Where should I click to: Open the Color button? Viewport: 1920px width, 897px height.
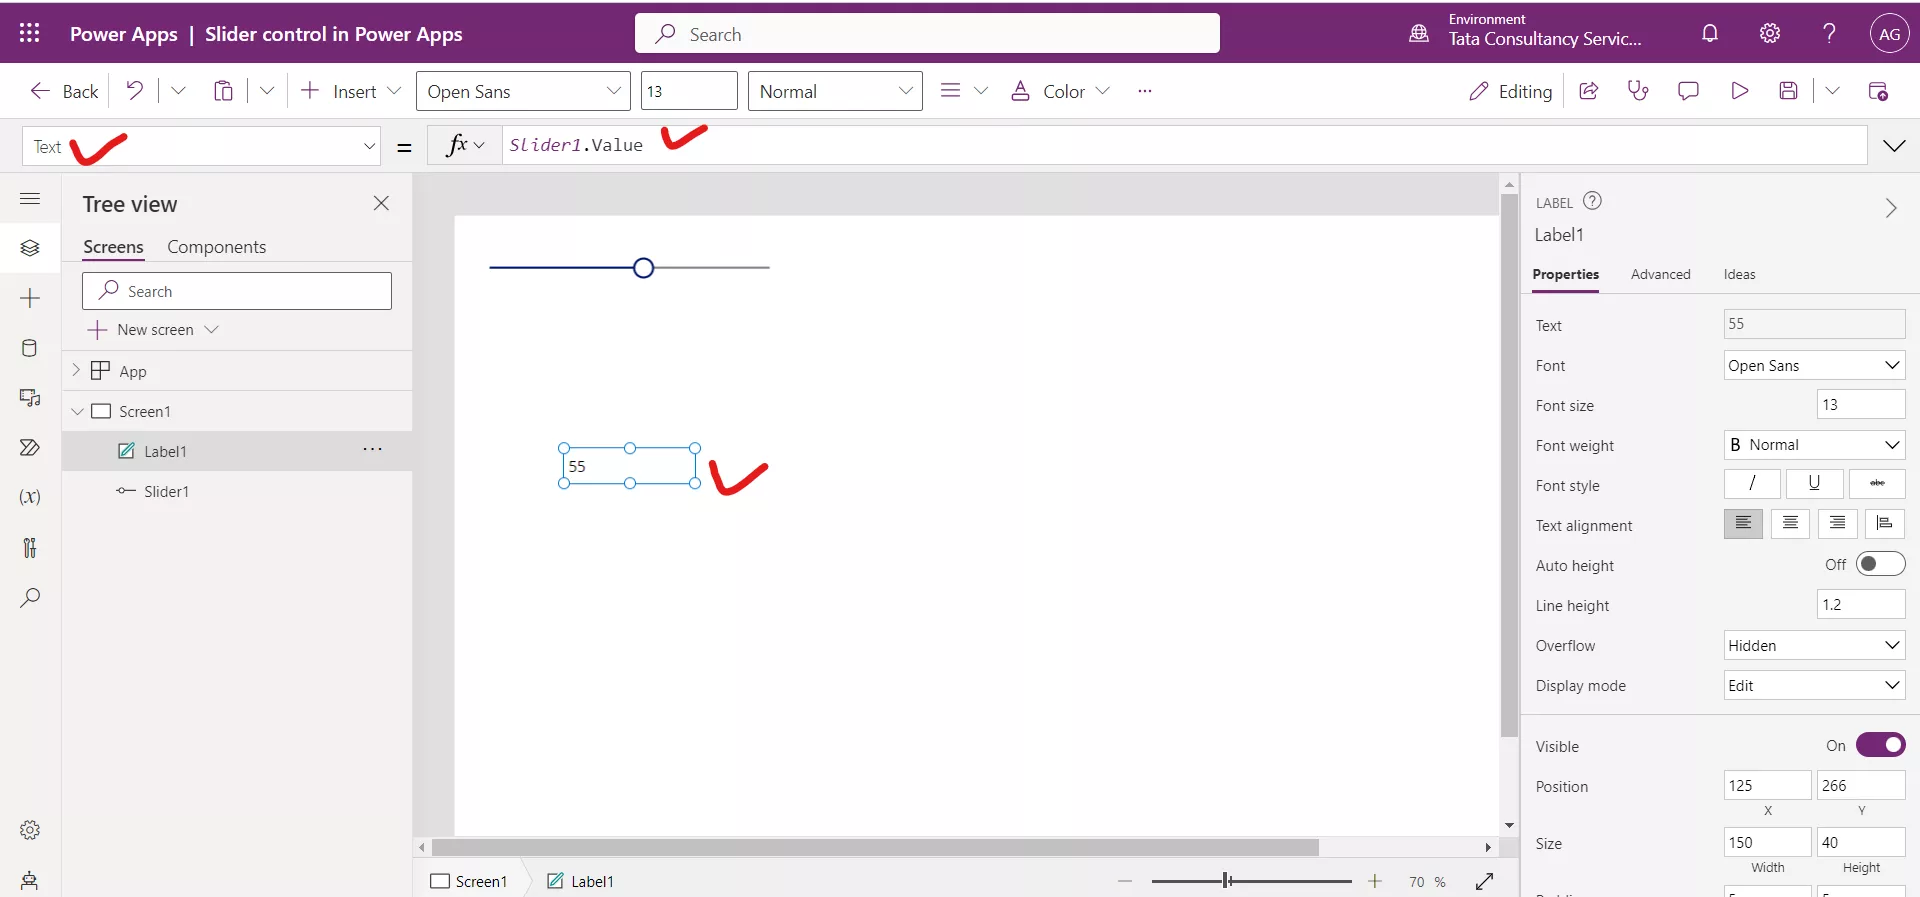tap(1060, 91)
